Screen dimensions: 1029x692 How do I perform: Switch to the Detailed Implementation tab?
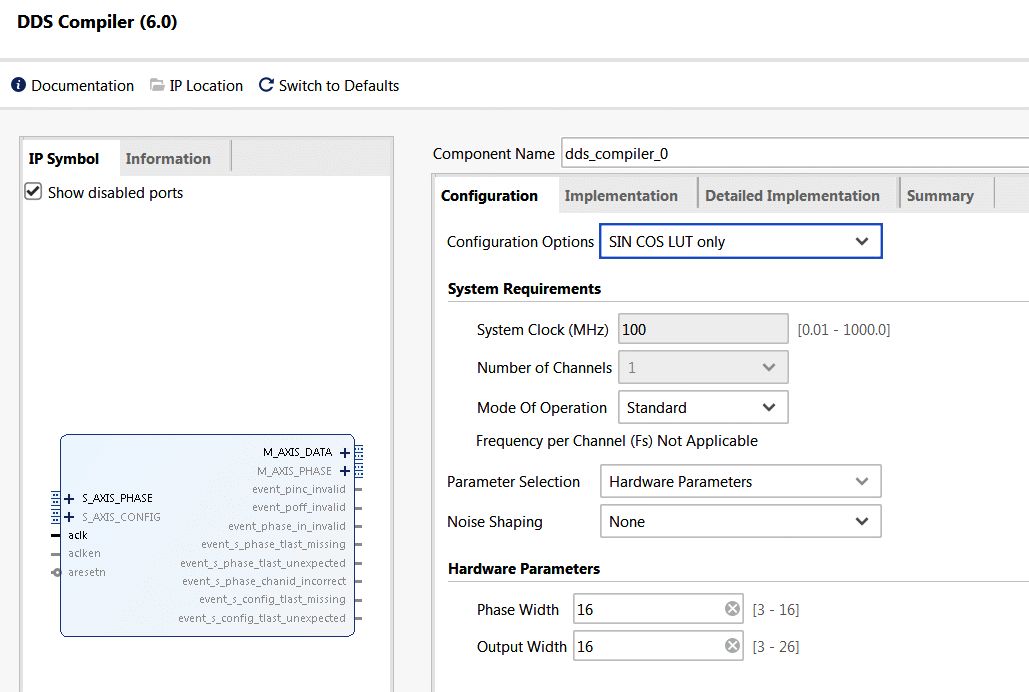pos(792,196)
